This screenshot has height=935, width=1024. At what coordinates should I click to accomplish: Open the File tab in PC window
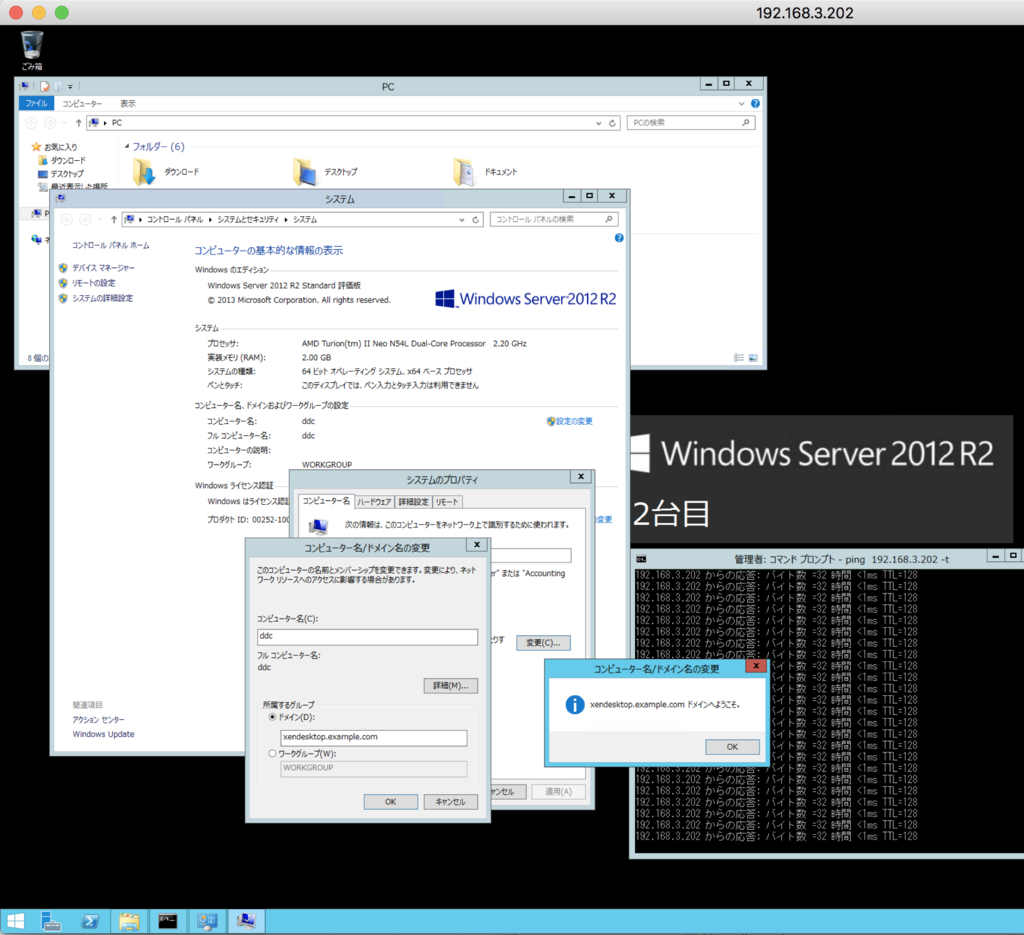tap(37, 103)
